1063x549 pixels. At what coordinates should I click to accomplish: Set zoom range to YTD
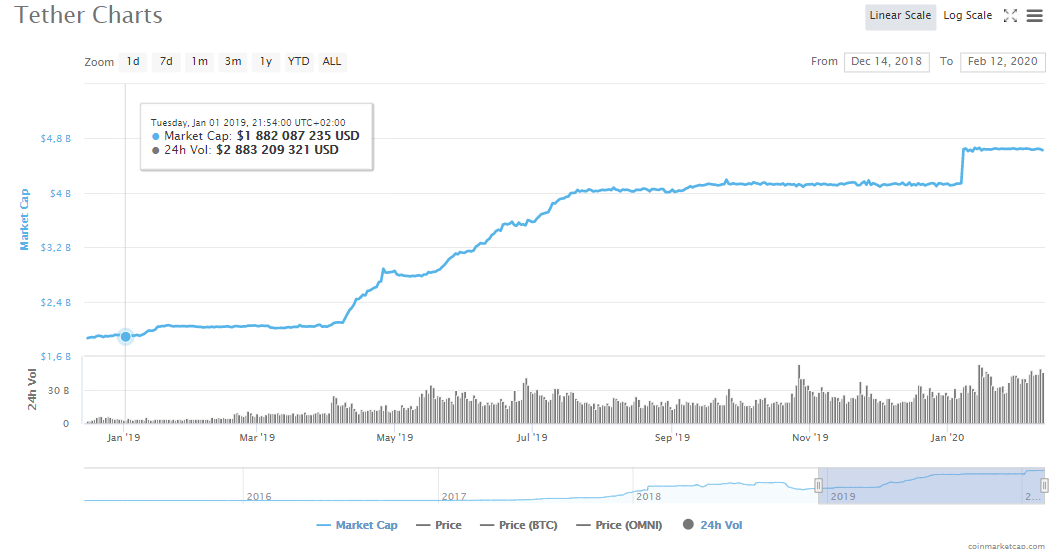[298, 62]
